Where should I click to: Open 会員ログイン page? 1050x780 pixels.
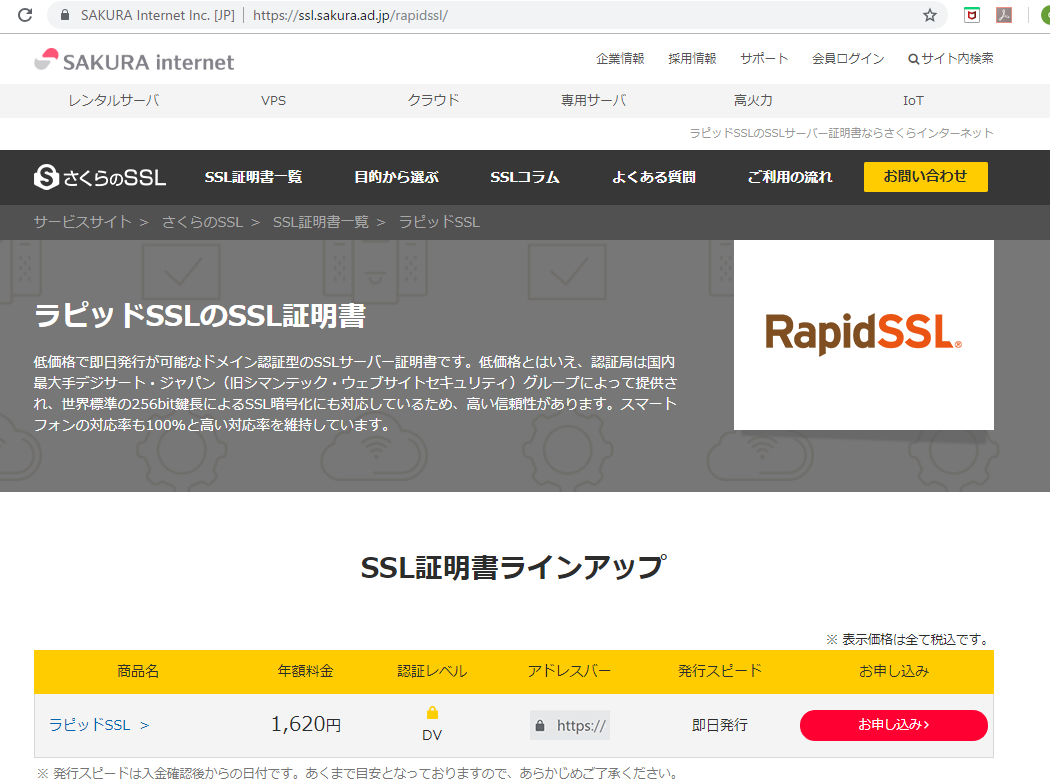(x=848, y=59)
